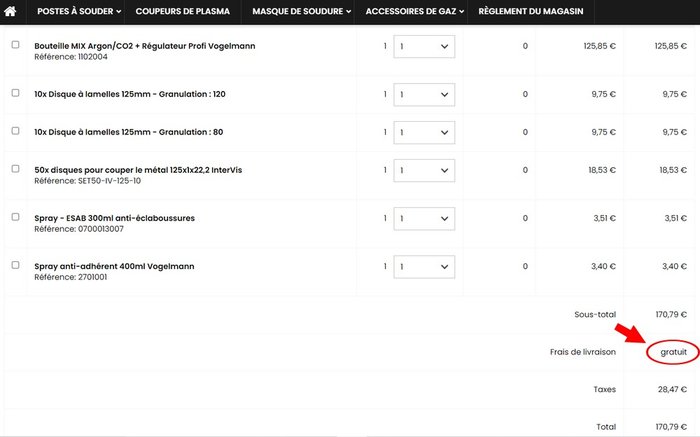Open quantity dropdown for Spray anti-adhérent 400ml
Image resolution: width=700 pixels, height=437 pixels.
point(423,267)
